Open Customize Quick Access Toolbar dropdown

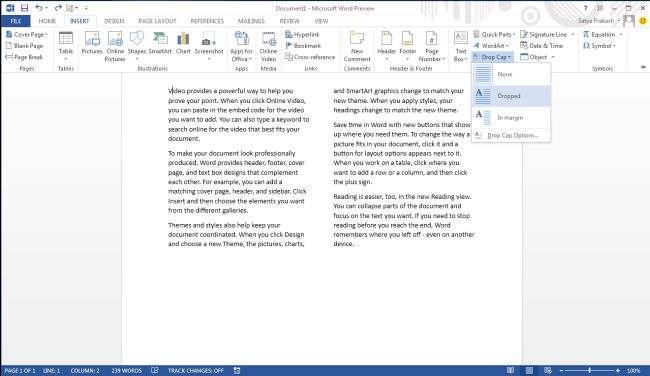(86, 8)
